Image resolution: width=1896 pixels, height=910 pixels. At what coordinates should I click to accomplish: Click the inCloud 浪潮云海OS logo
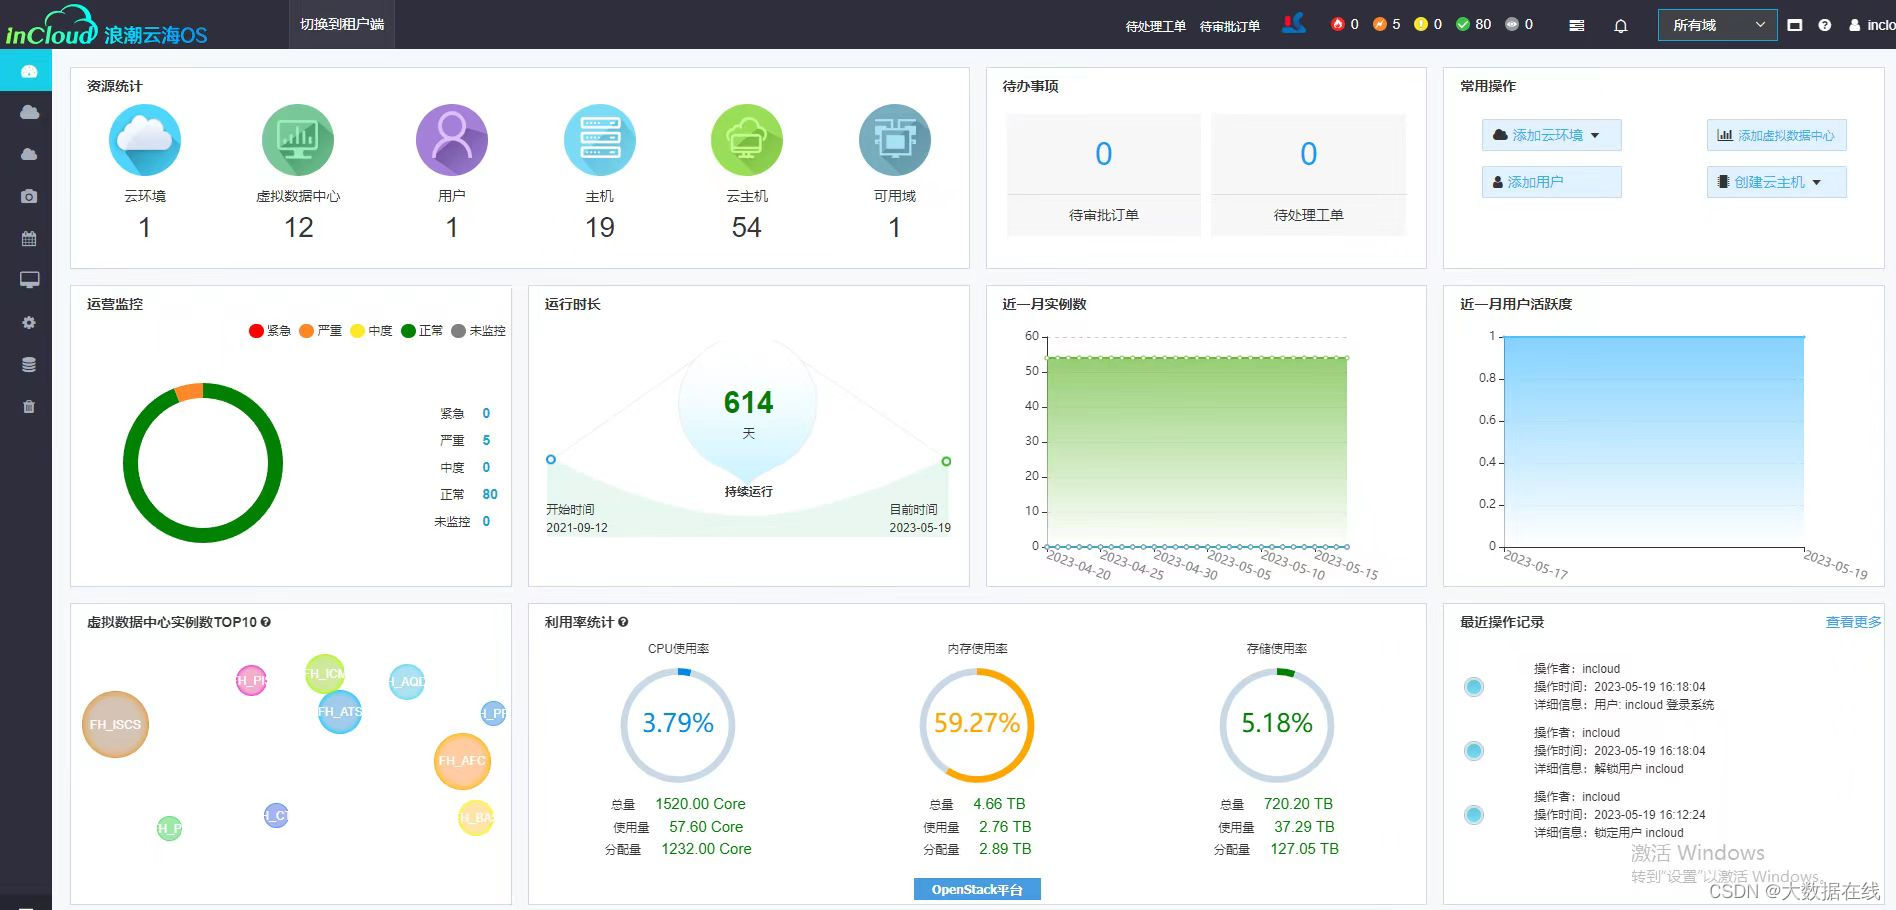[x=106, y=26]
